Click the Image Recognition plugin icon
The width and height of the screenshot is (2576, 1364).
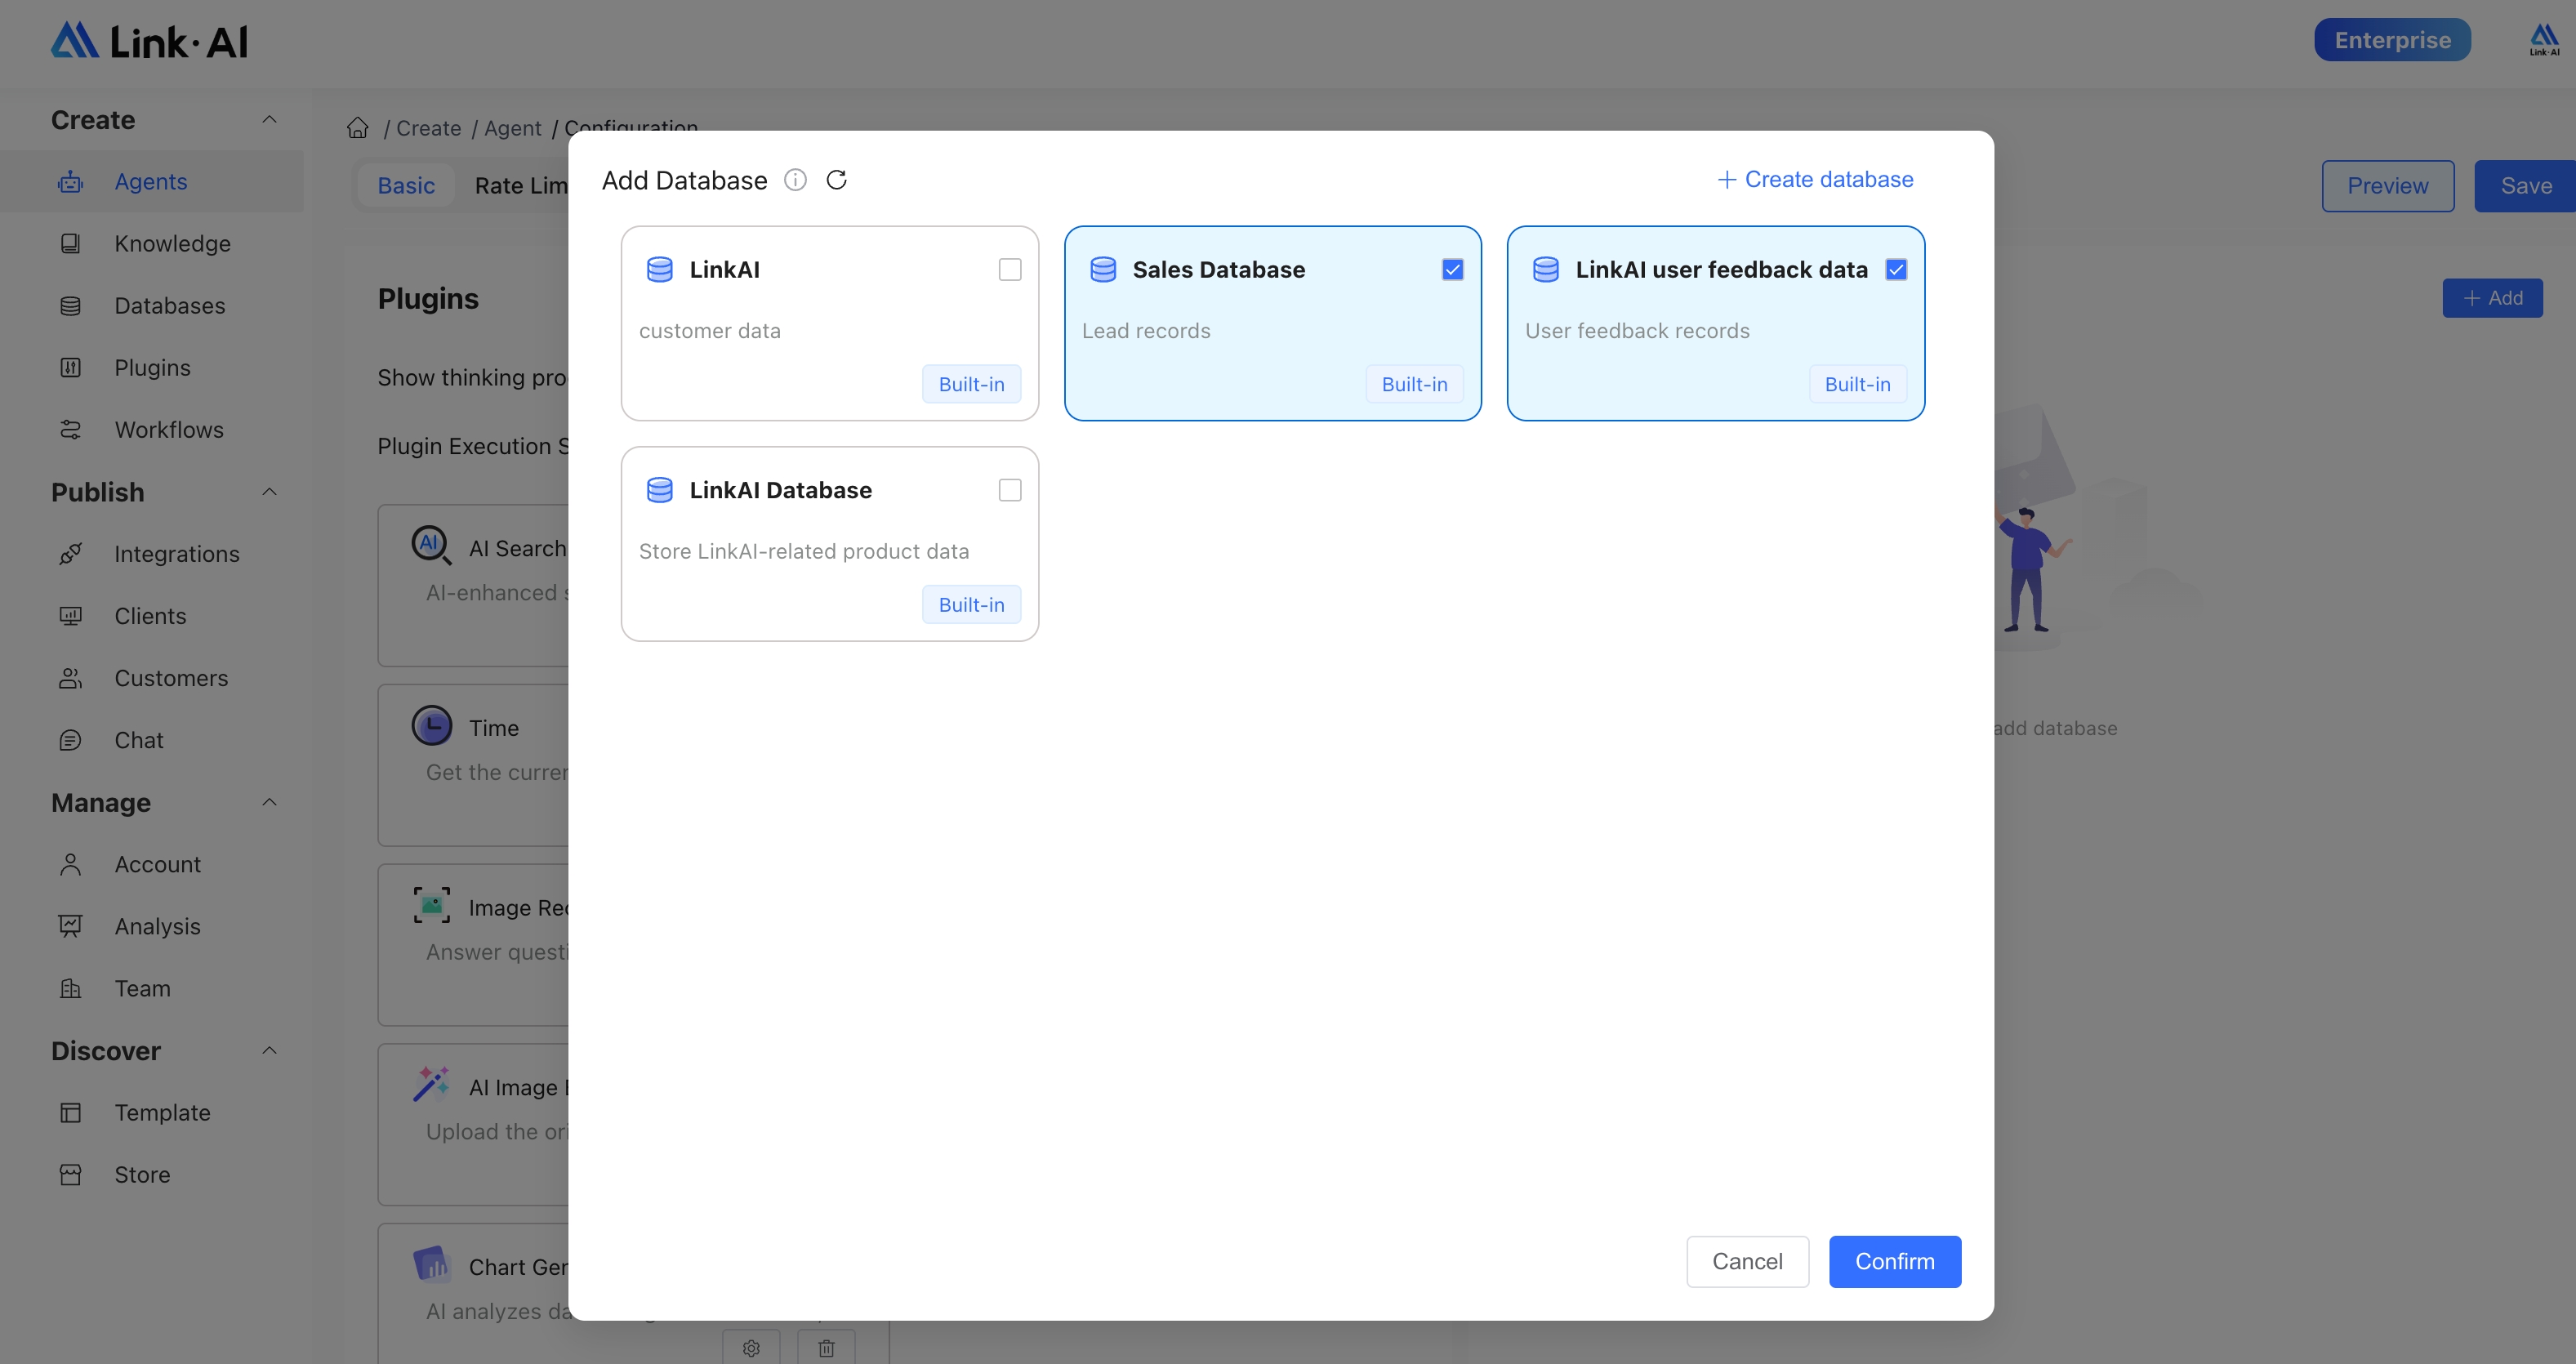point(432,905)
